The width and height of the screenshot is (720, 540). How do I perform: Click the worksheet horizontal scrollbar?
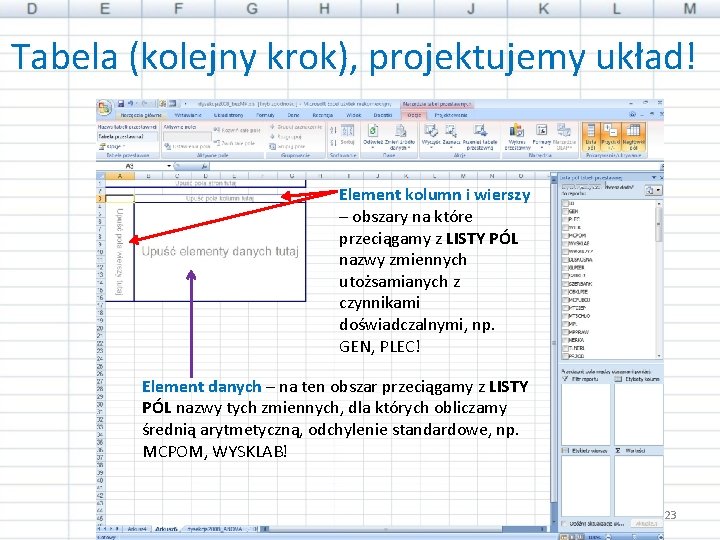tap(404, 529)
